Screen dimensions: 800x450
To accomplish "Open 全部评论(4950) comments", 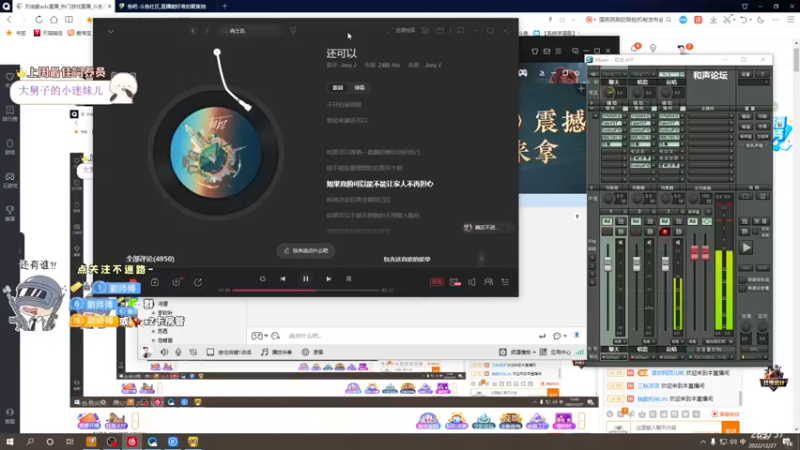I will [x=151, y=259].
